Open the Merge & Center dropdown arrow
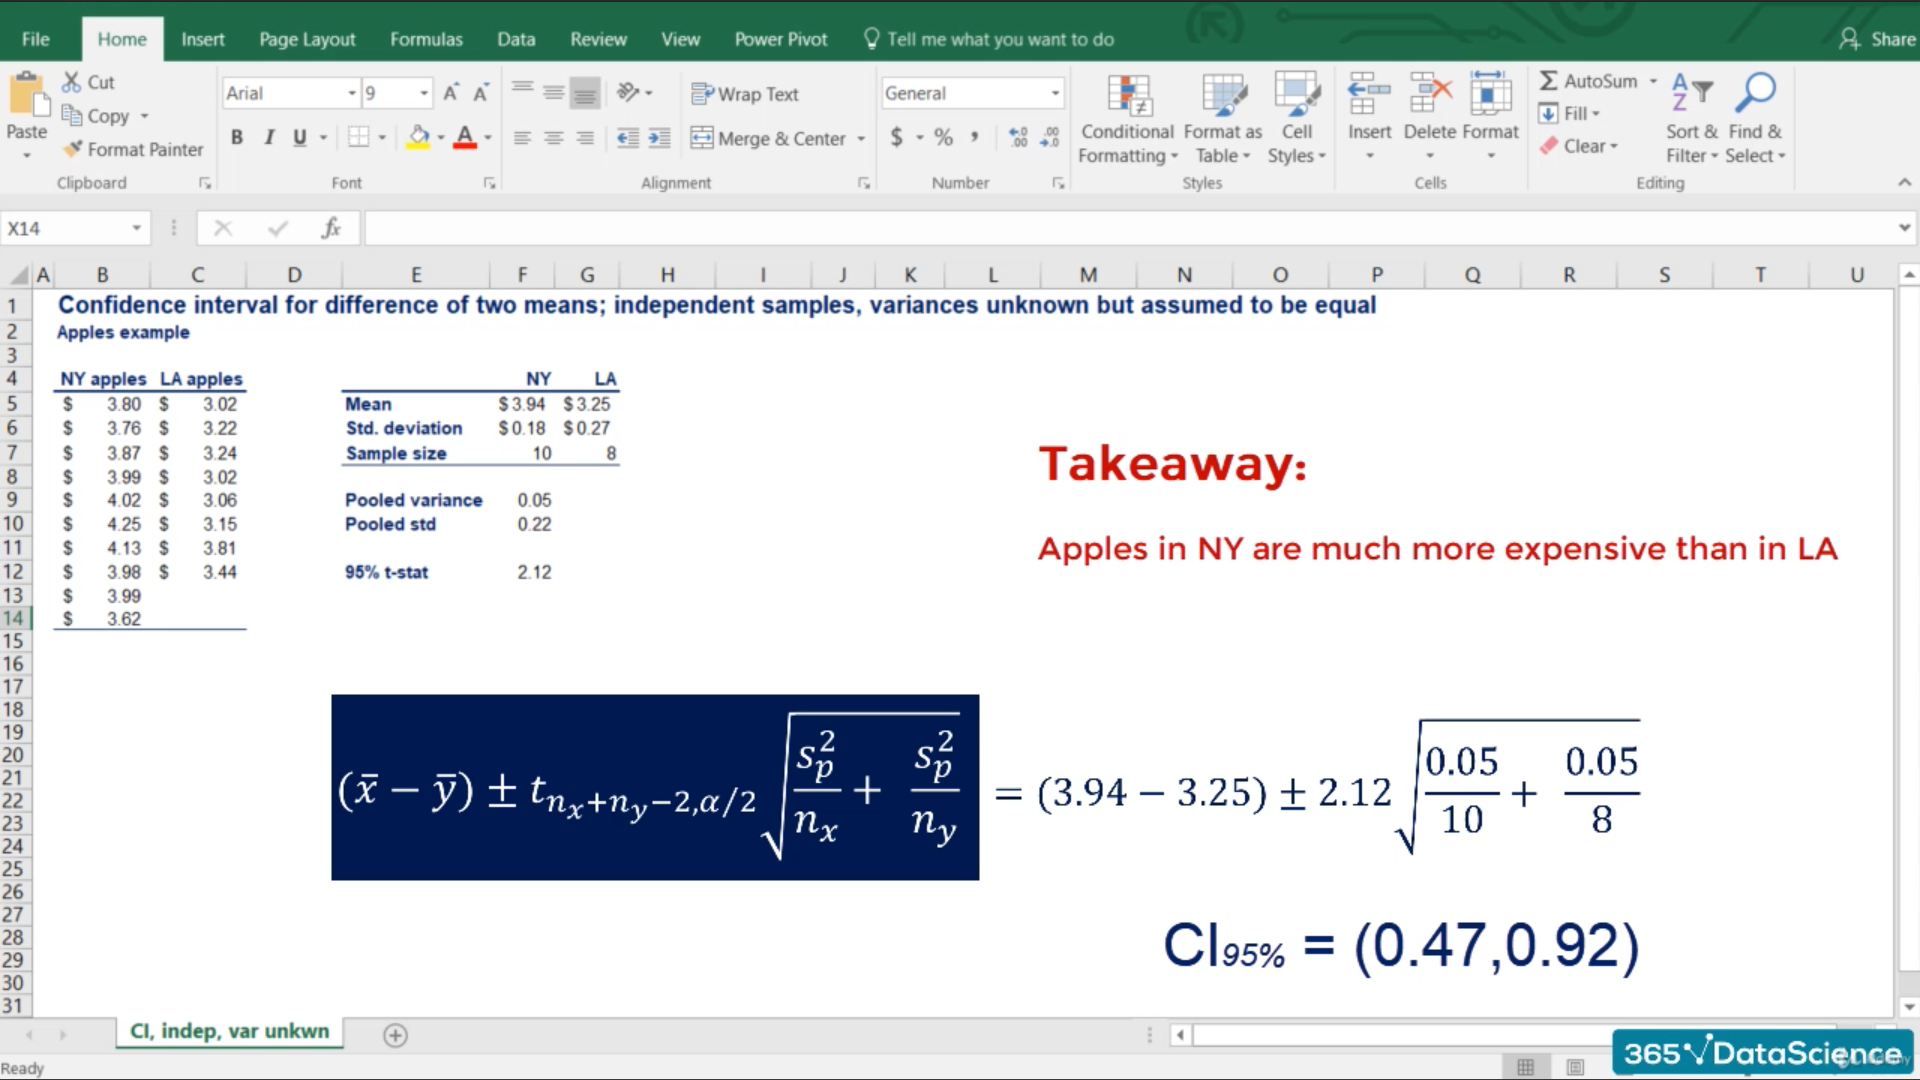Viewport: 1920px width, 1080px height. tap(861, 139)
